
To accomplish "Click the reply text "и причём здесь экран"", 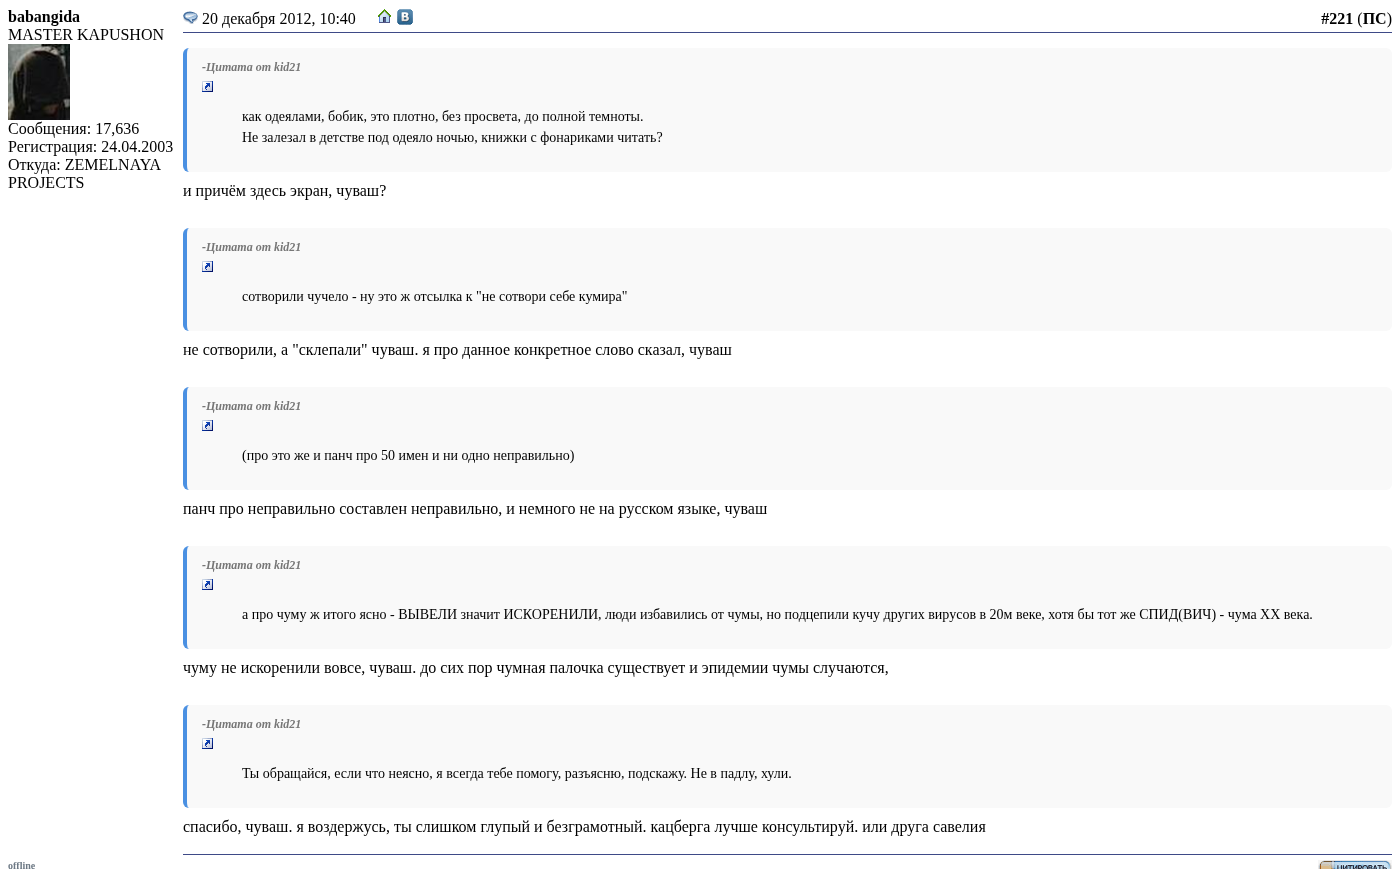I will pyautogui.click(x=284, y=191).
